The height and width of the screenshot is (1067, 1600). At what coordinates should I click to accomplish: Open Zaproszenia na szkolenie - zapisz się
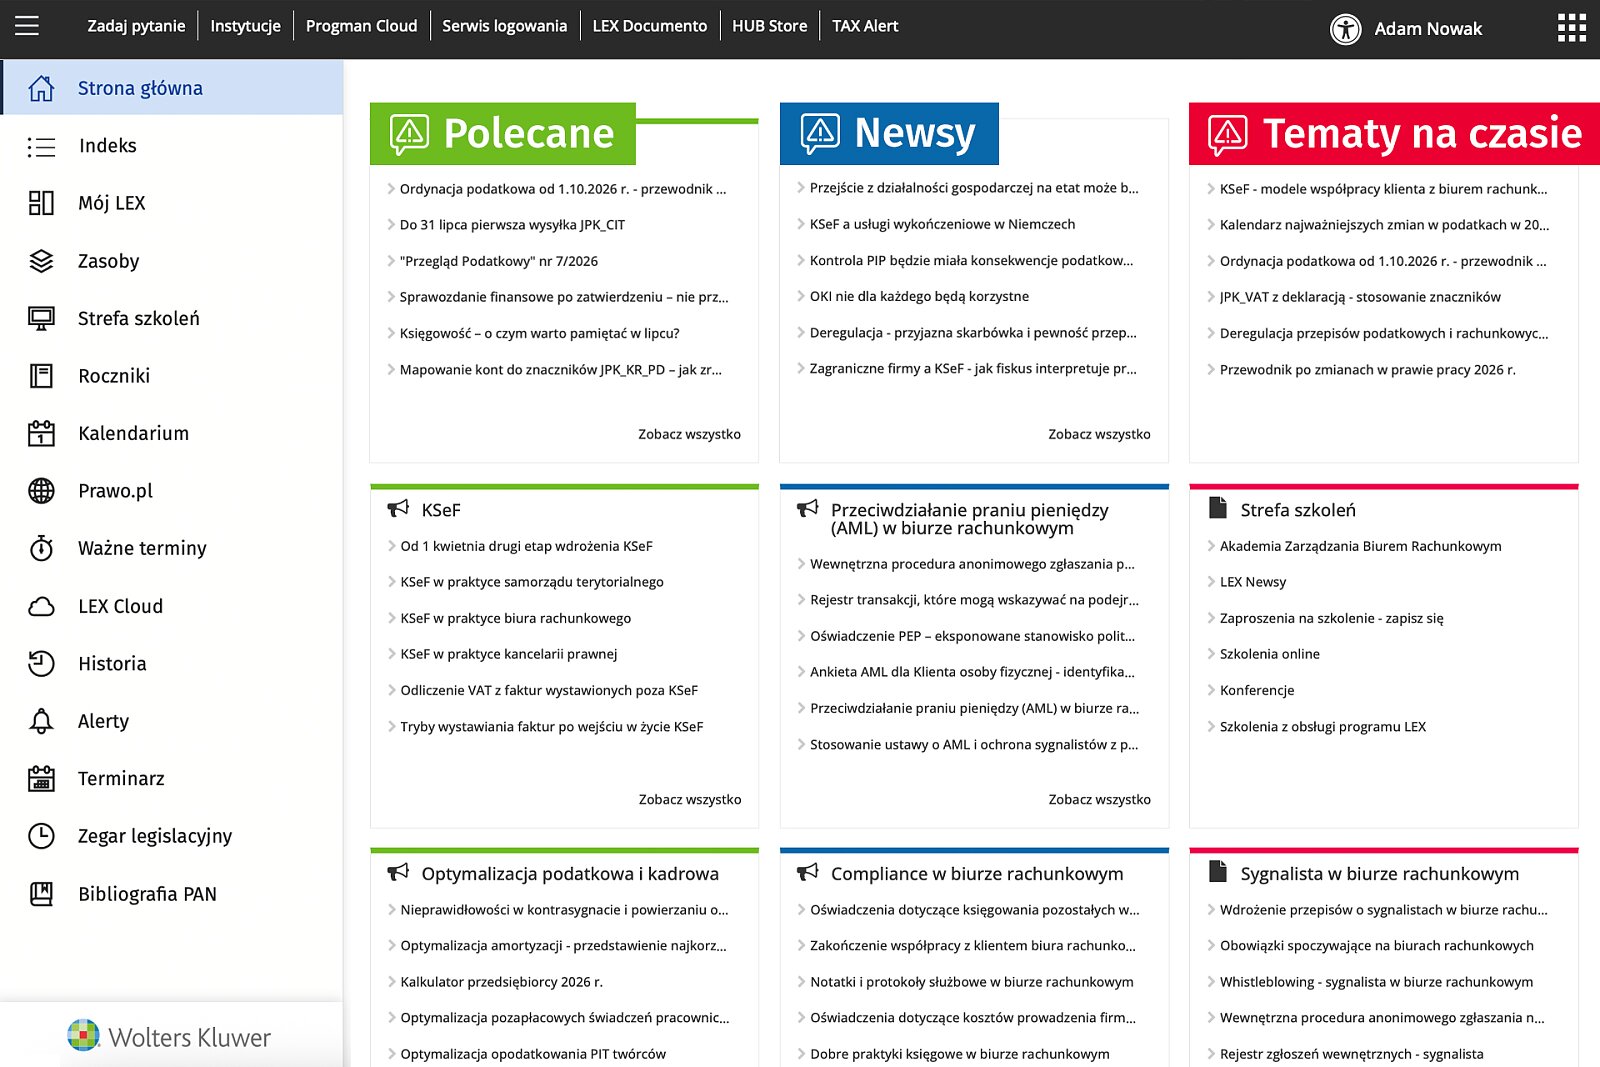coord(1332,618)
